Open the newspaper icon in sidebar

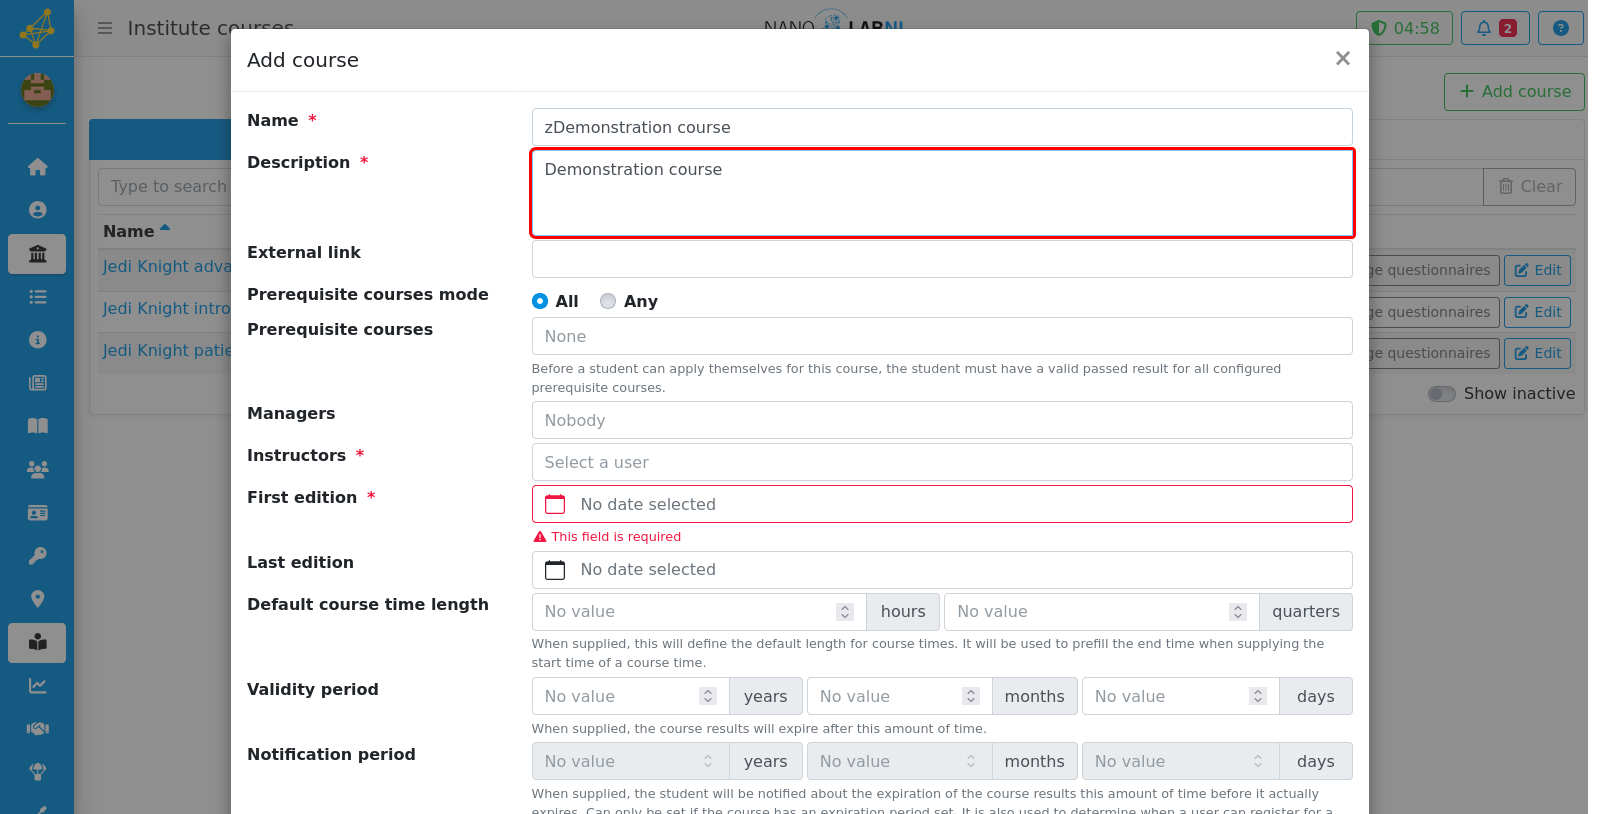(37, 383)
